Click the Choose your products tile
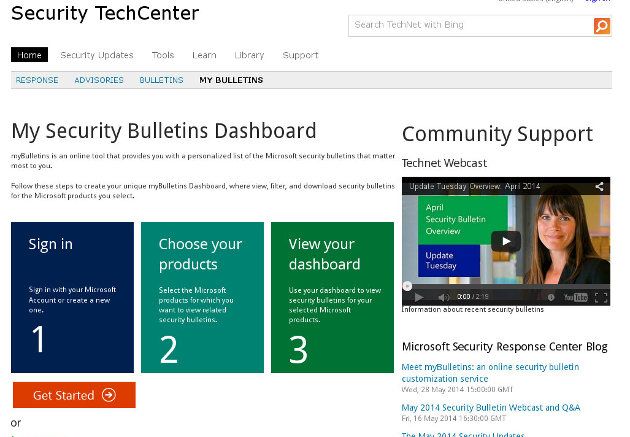This screenshot has height=437, width=630. pyautogui.click(x=202, y=297)
